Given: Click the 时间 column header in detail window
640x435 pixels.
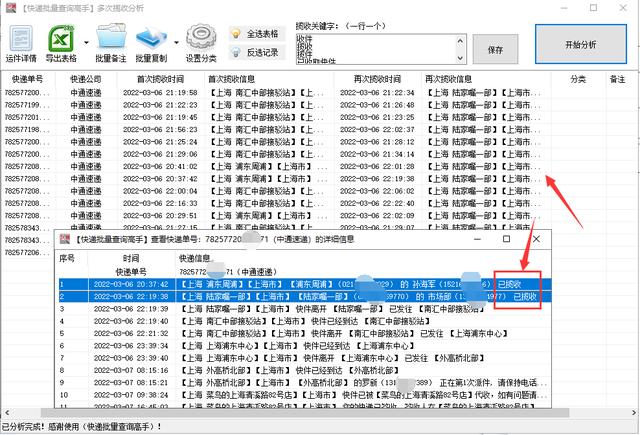Looking at the screenshot, I should [131, 258].
